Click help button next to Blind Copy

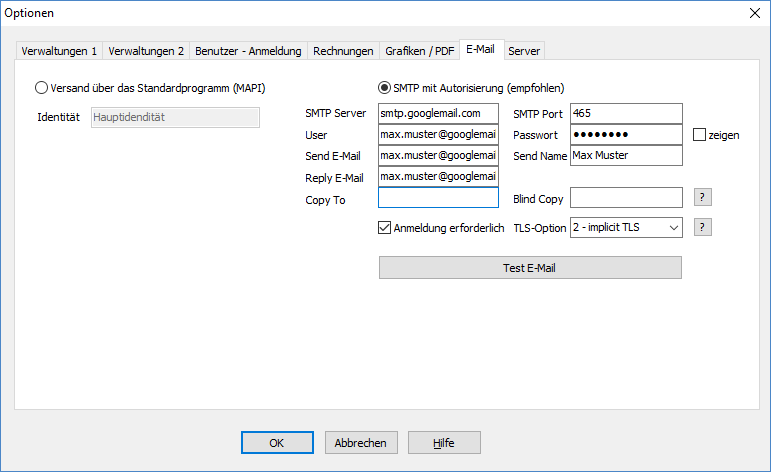pyautogui.click(x=703, y=198)
